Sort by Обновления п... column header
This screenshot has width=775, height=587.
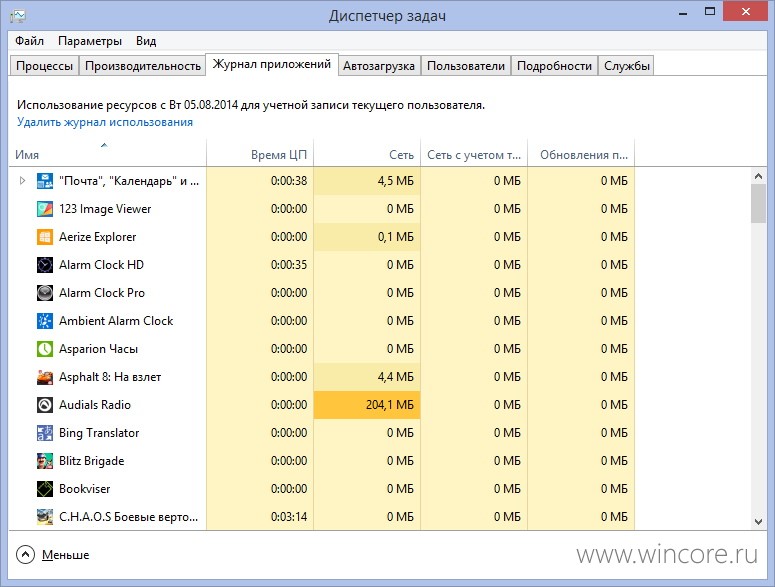point(581,154)
